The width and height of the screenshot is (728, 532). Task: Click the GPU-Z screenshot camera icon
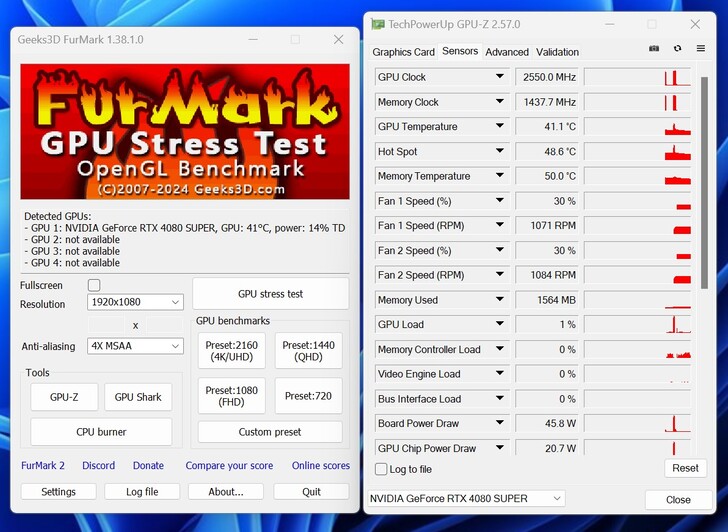point(654,48)
